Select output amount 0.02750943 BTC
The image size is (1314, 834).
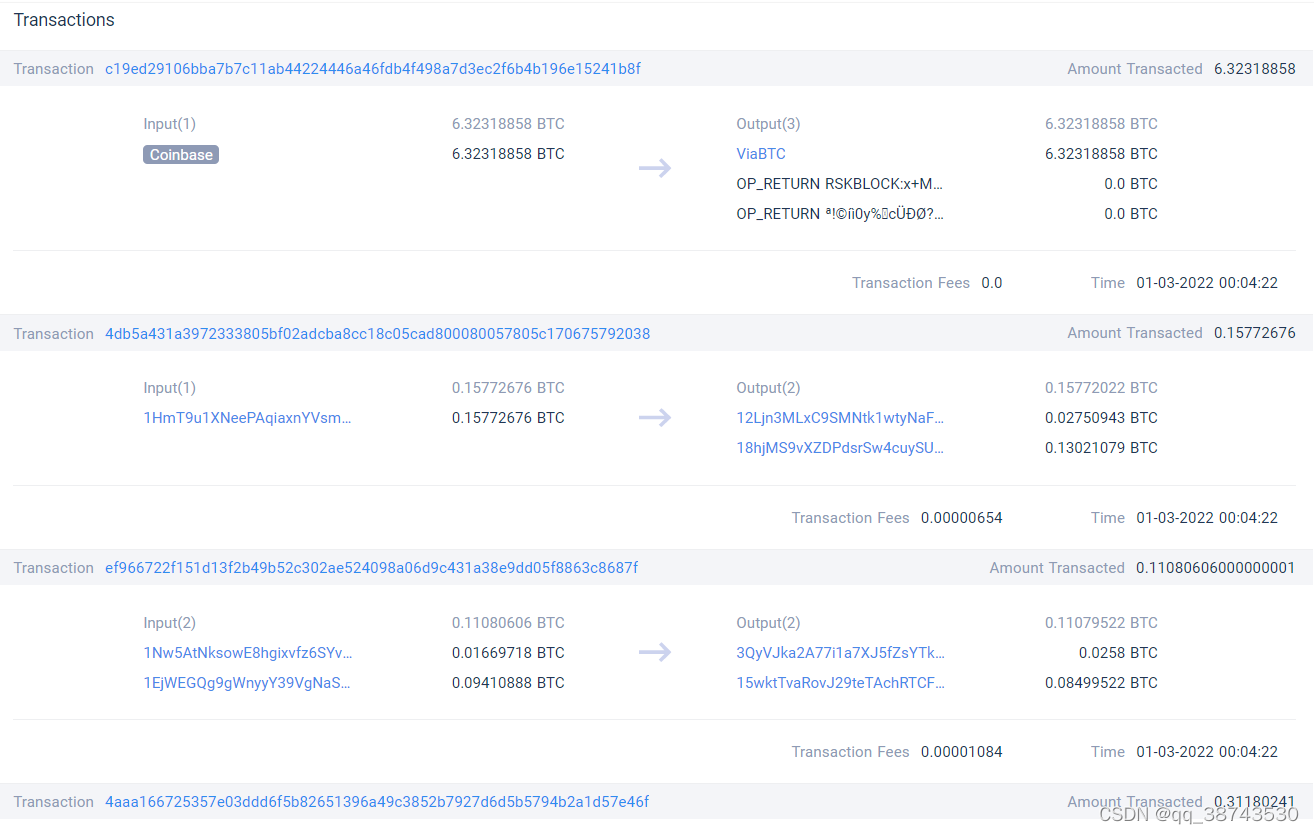[1101, 418]
